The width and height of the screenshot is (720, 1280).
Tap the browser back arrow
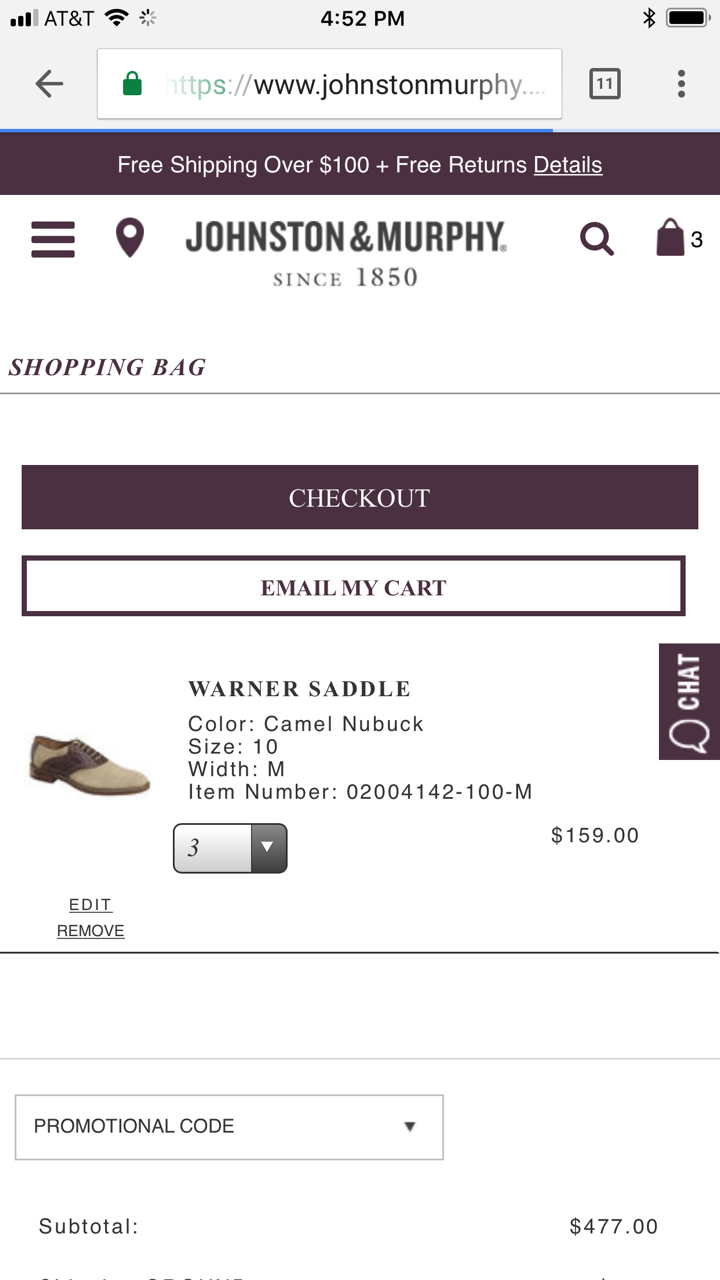[49, 84]
